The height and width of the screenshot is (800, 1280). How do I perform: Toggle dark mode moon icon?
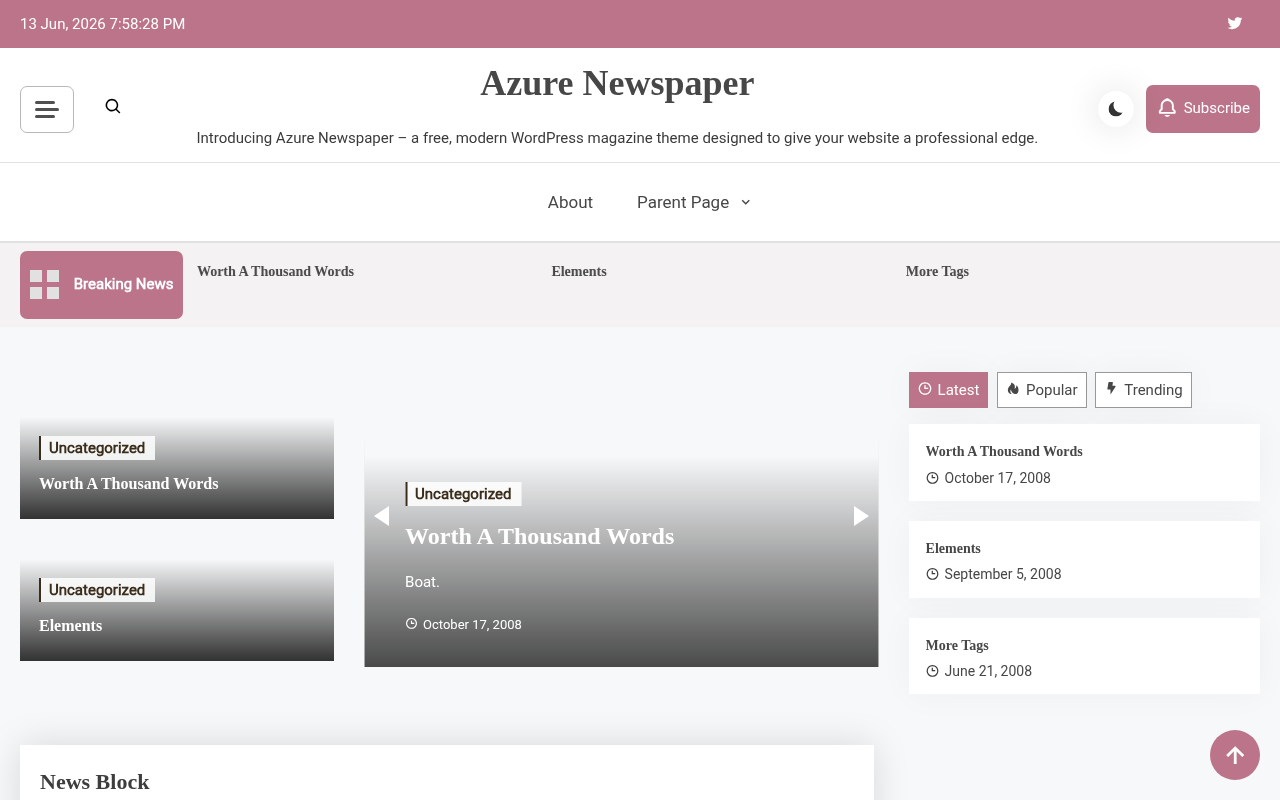pos(1116,109)
